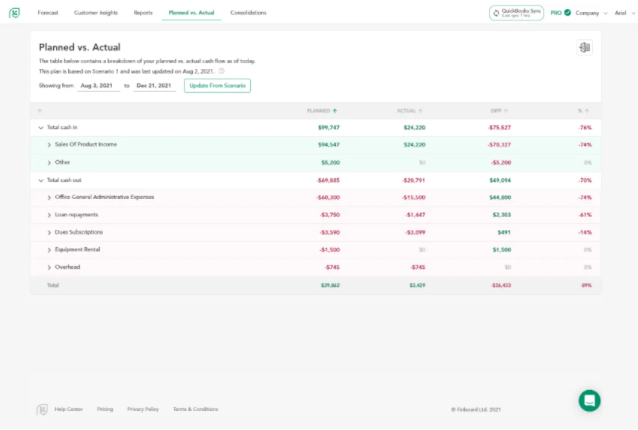Viewport: 638px width, 430px height.
Task: Expand Office General Administrative Expenses row
Action: point(49,198)
